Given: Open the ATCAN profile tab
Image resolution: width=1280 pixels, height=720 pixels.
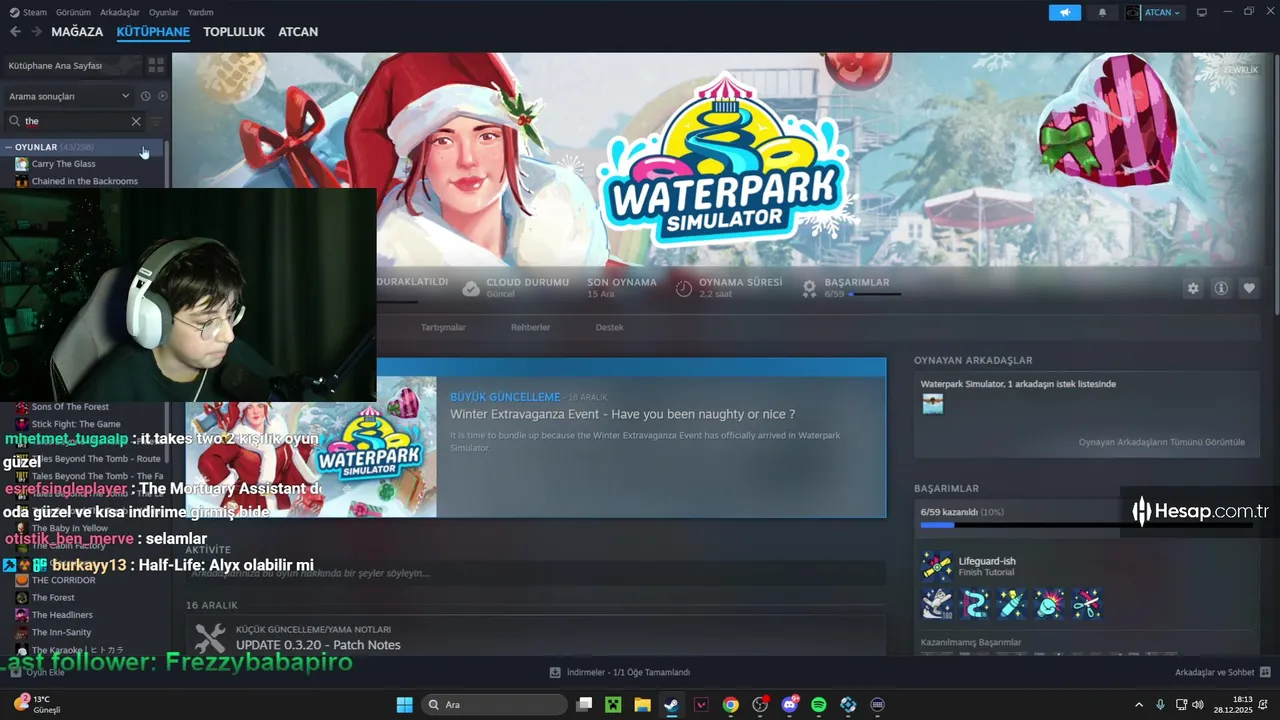Looking at the screenshot, I should tap(298, 32).
